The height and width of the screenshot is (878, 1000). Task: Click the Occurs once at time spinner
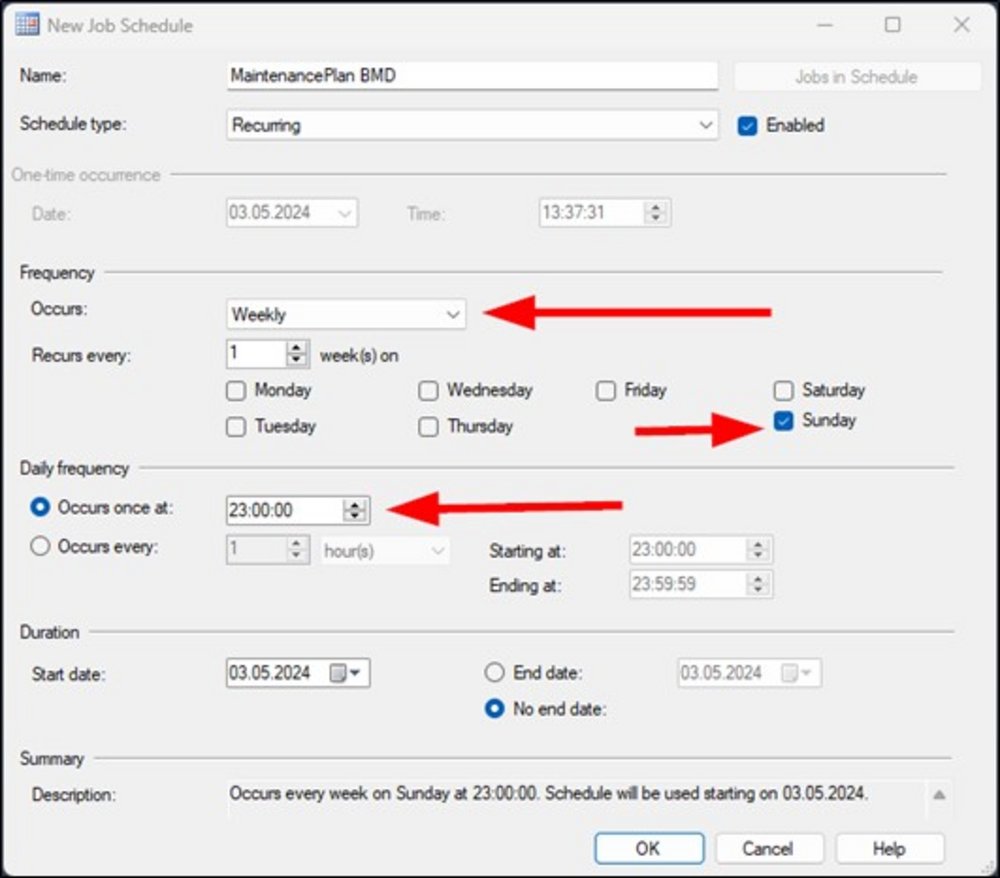354,510
